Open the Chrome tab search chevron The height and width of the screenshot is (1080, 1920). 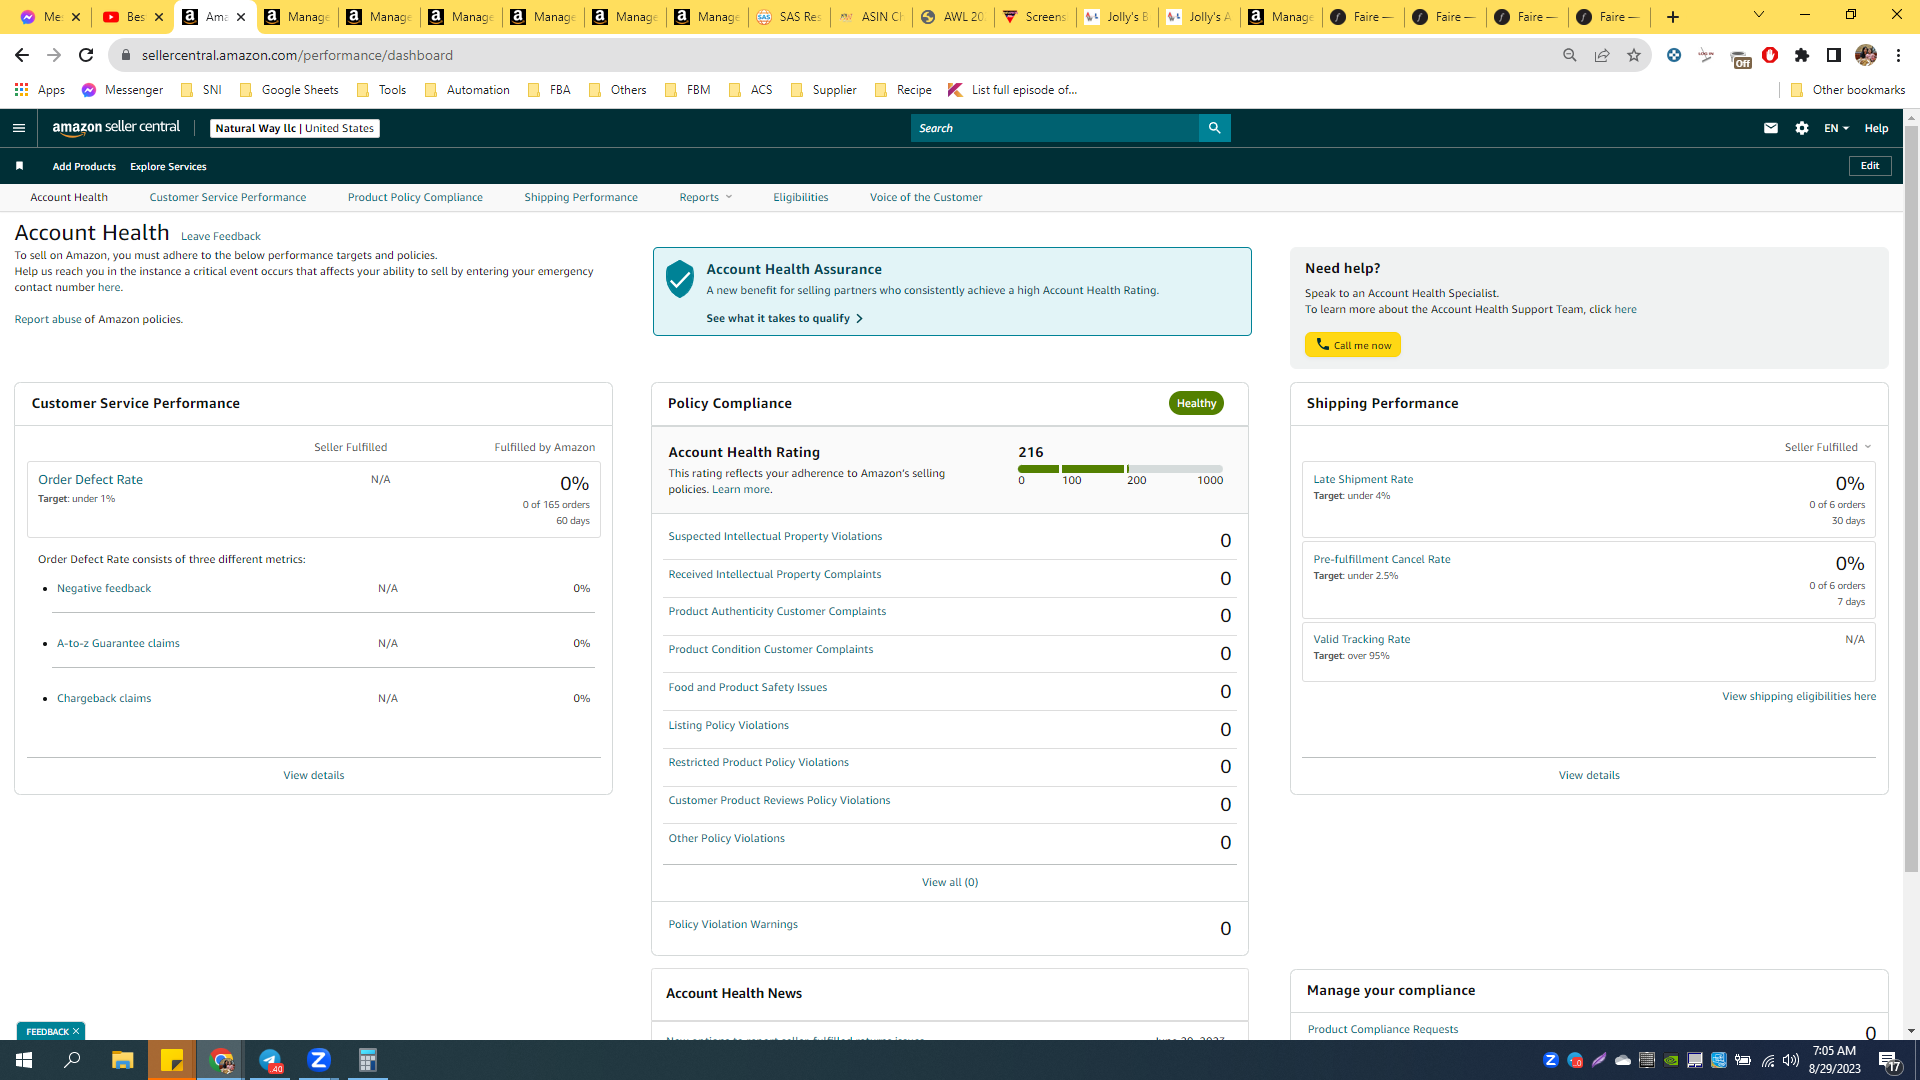click(x=1759, y=15)
